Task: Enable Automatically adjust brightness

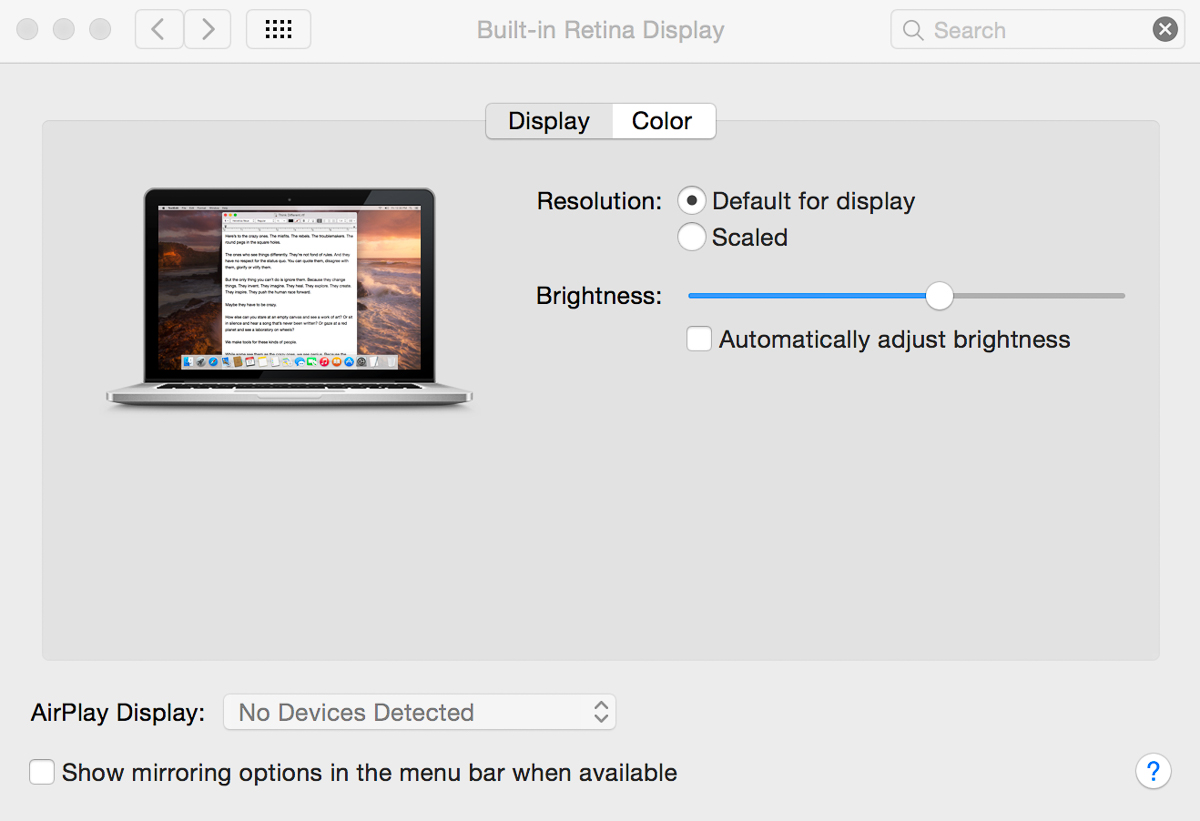Action: click(x=699, y=339)
